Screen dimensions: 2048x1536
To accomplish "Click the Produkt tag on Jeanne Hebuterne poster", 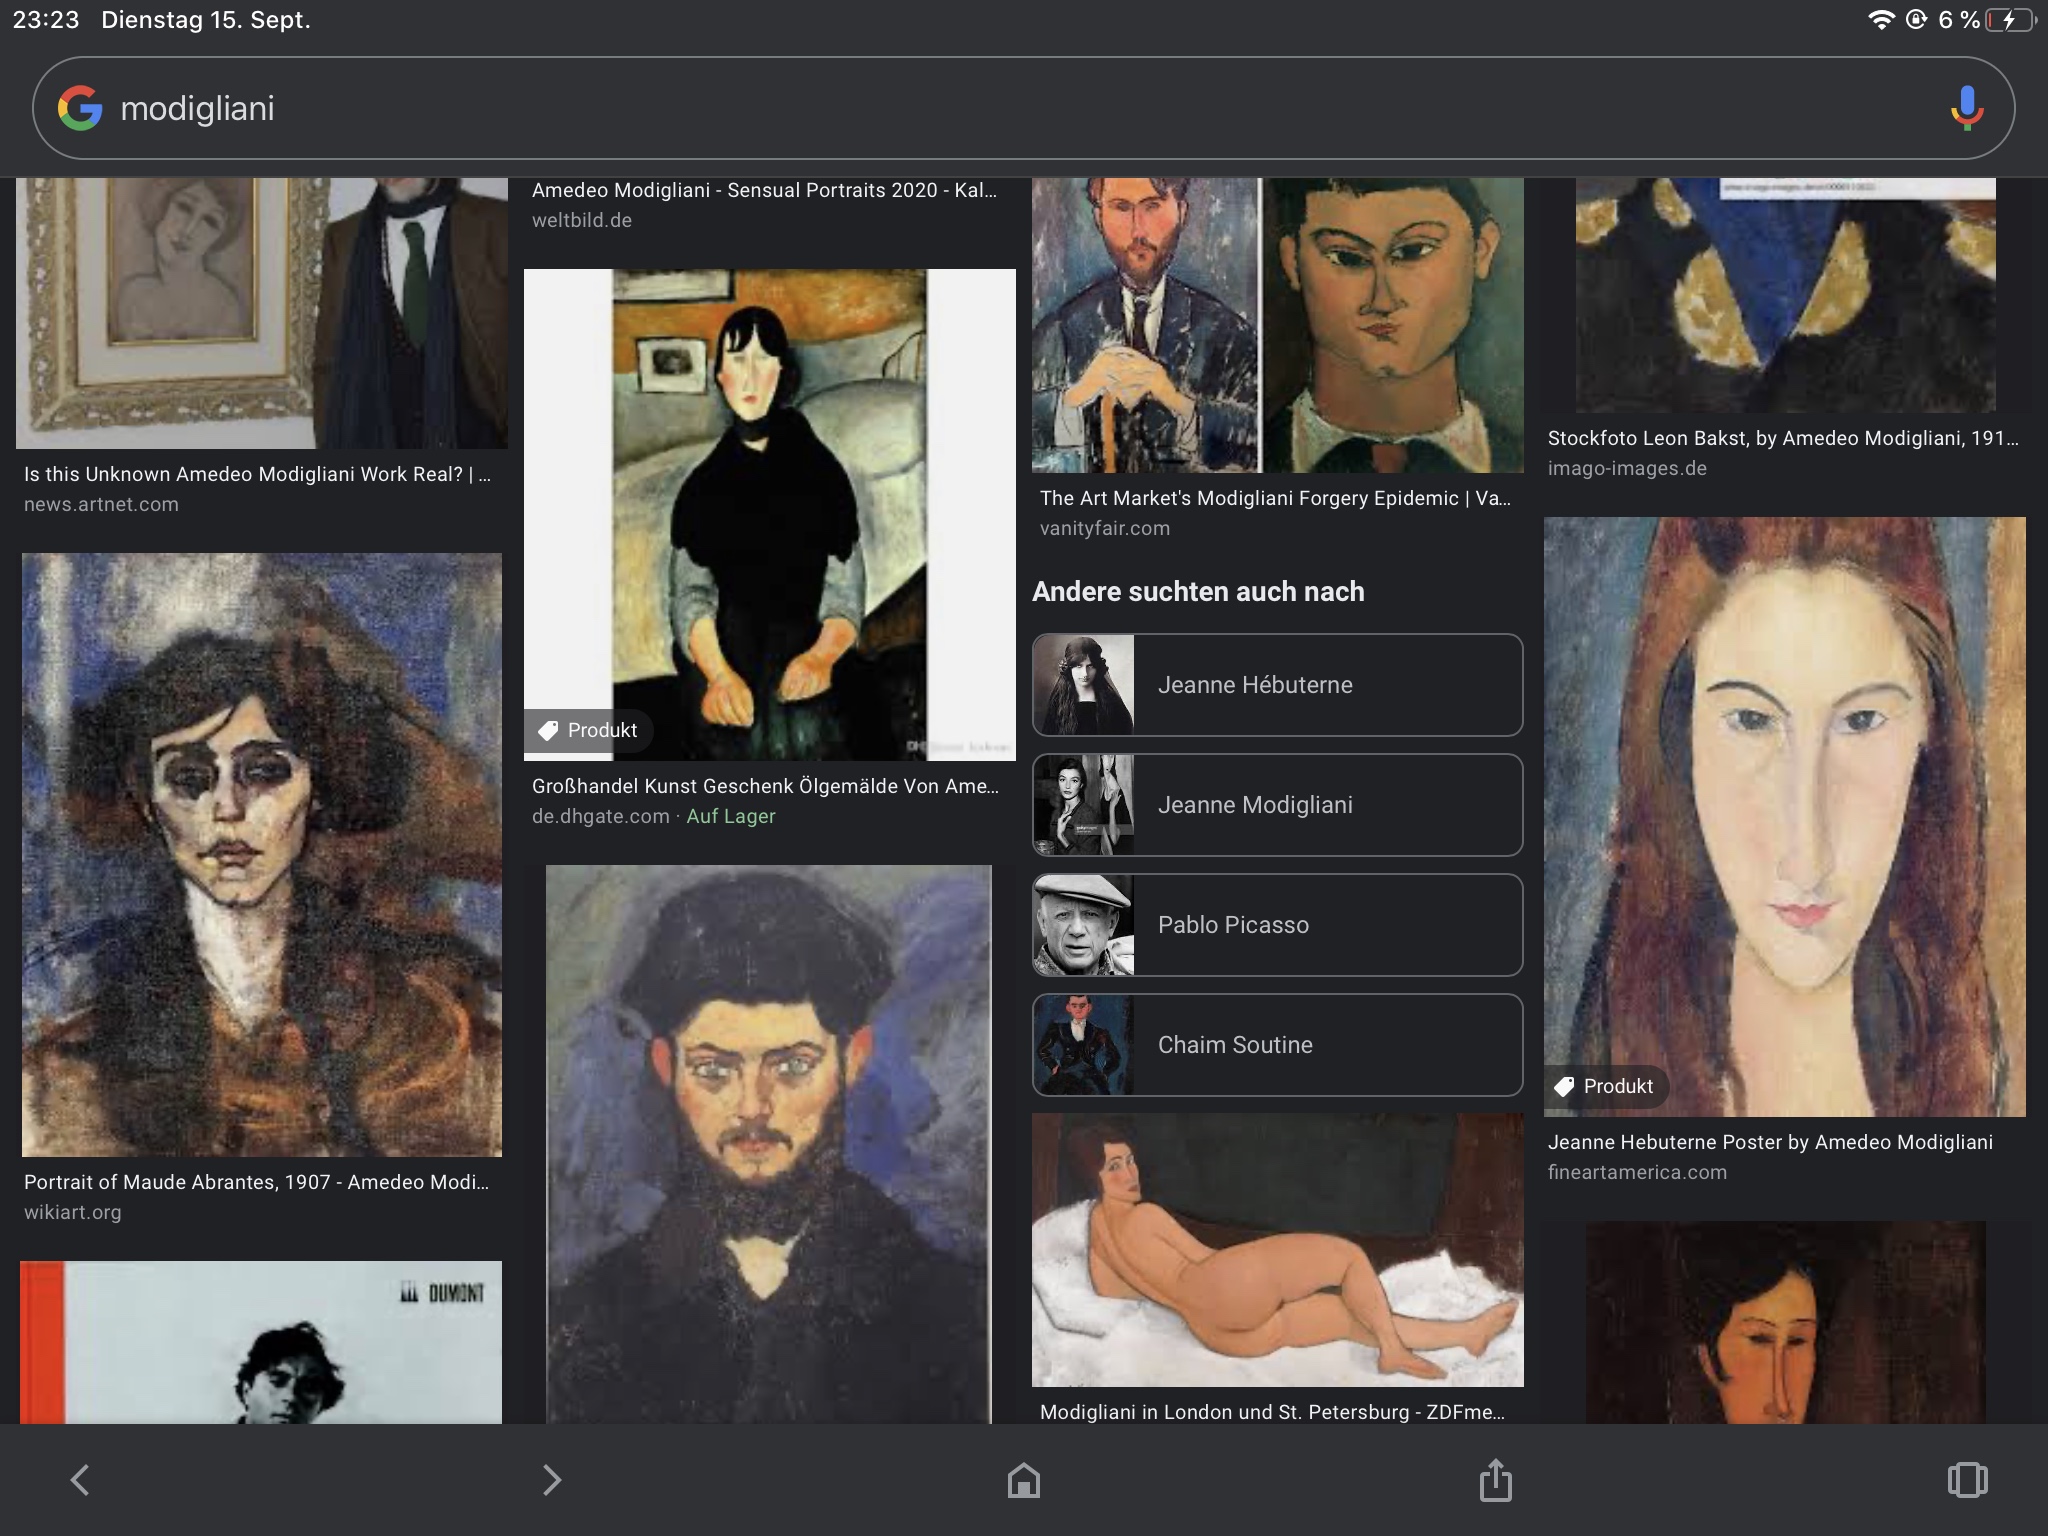I will [x=1606, y=1086].
